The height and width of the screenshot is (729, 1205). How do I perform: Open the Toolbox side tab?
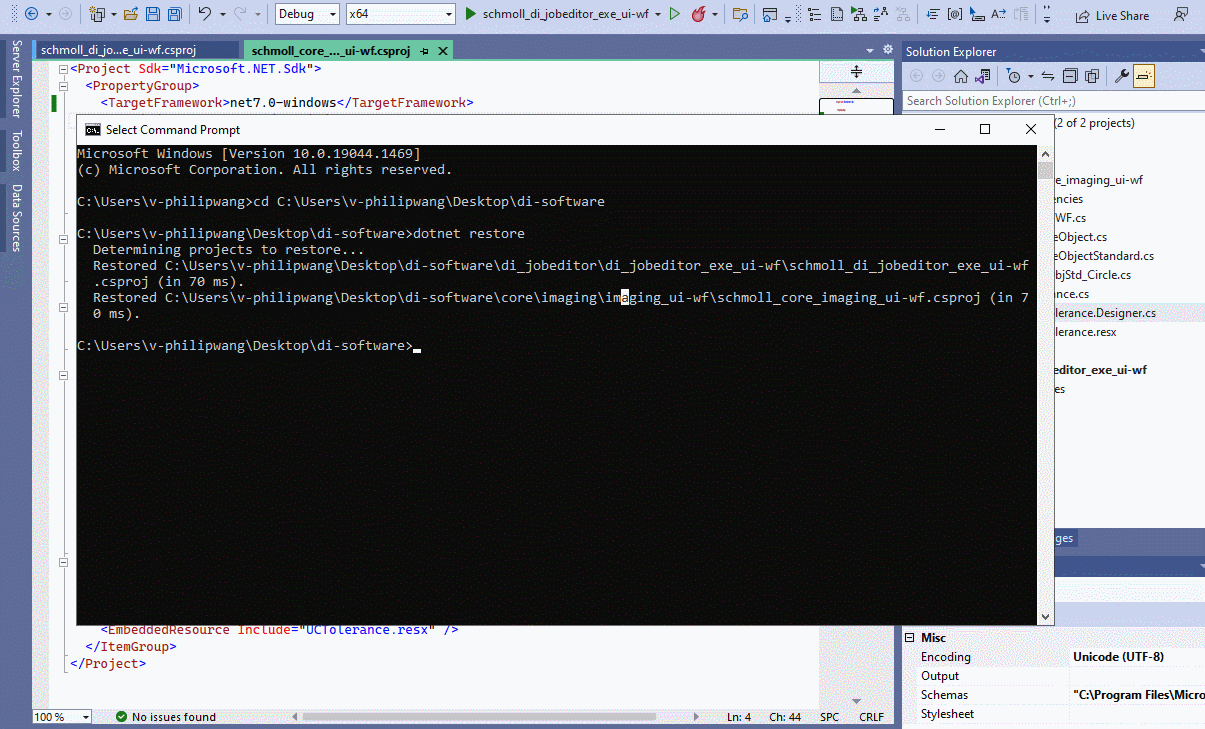(x=15, y=150)
